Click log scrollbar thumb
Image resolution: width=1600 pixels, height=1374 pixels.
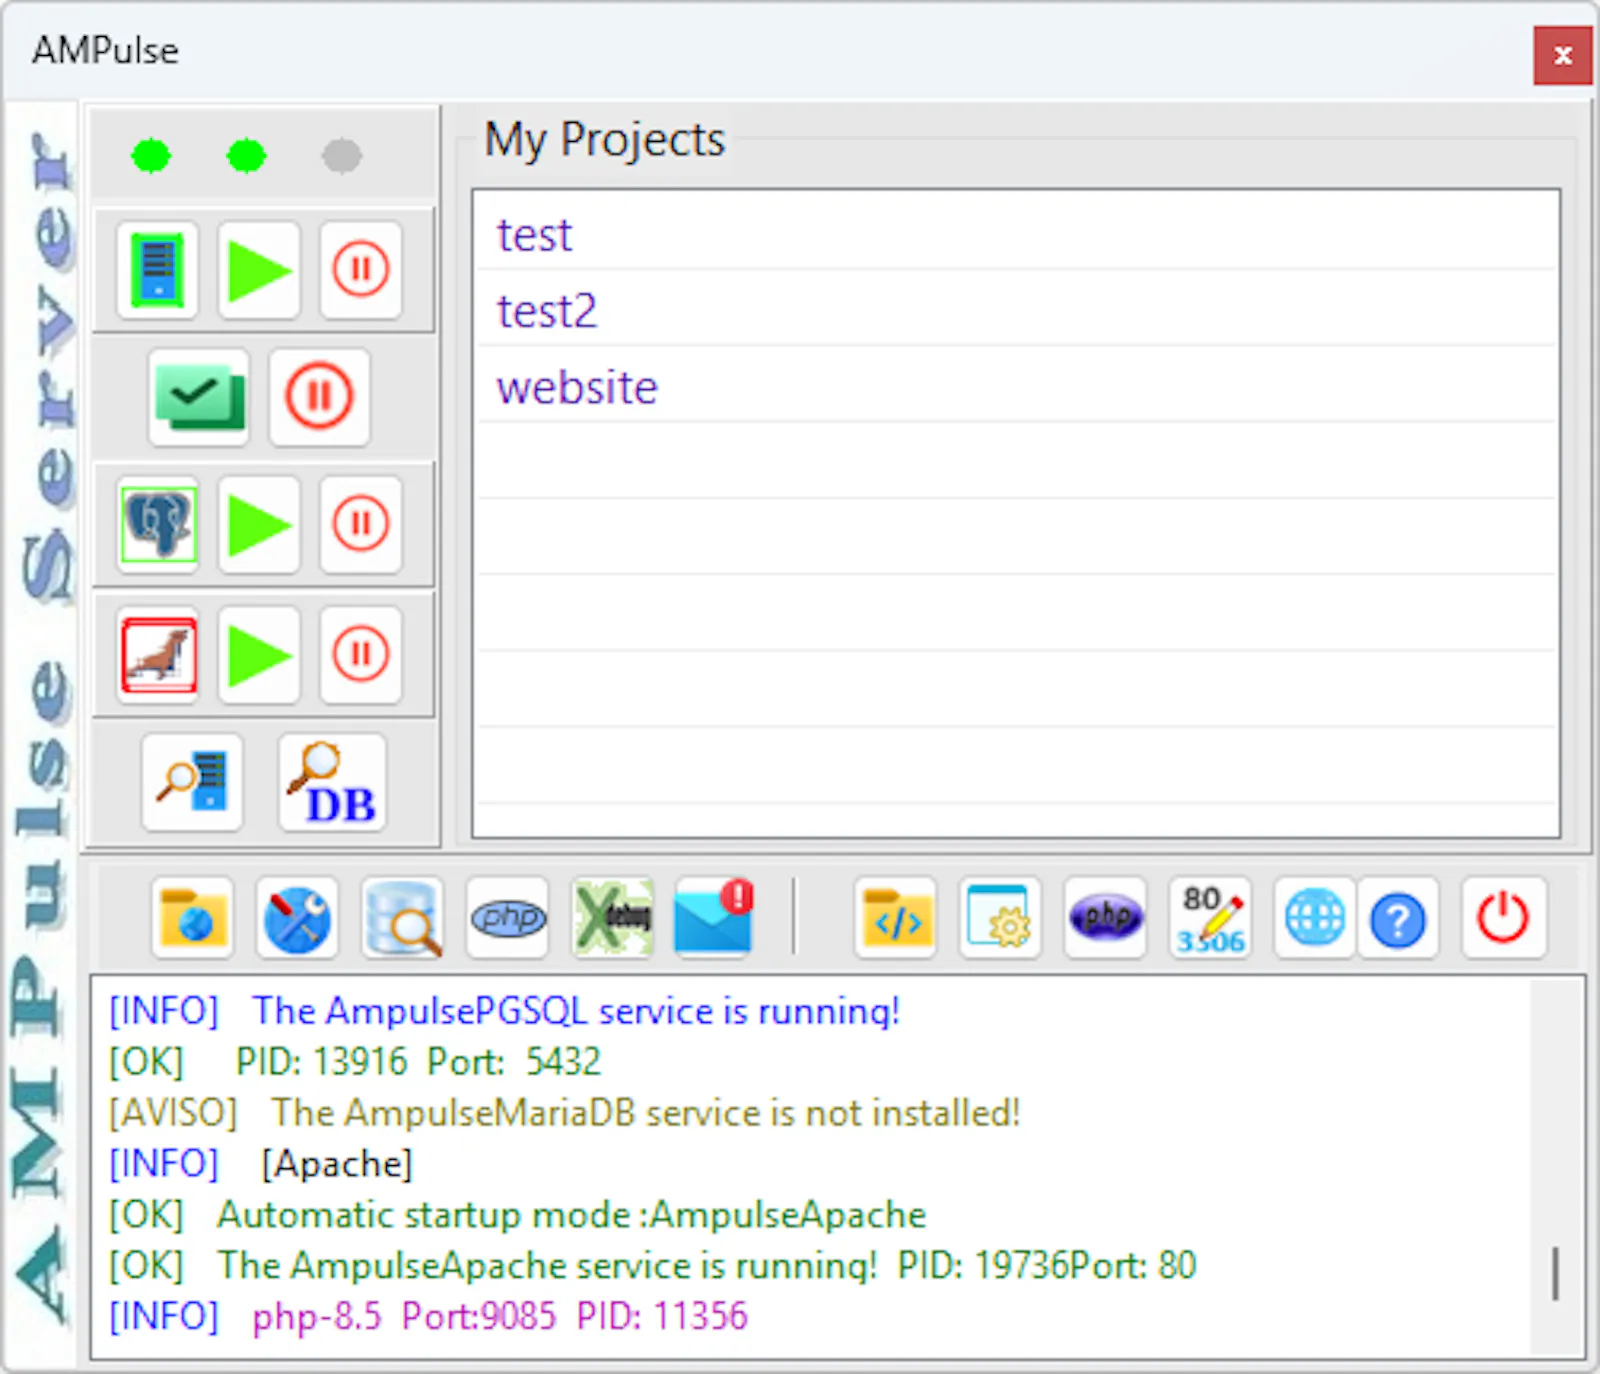1555,1273
